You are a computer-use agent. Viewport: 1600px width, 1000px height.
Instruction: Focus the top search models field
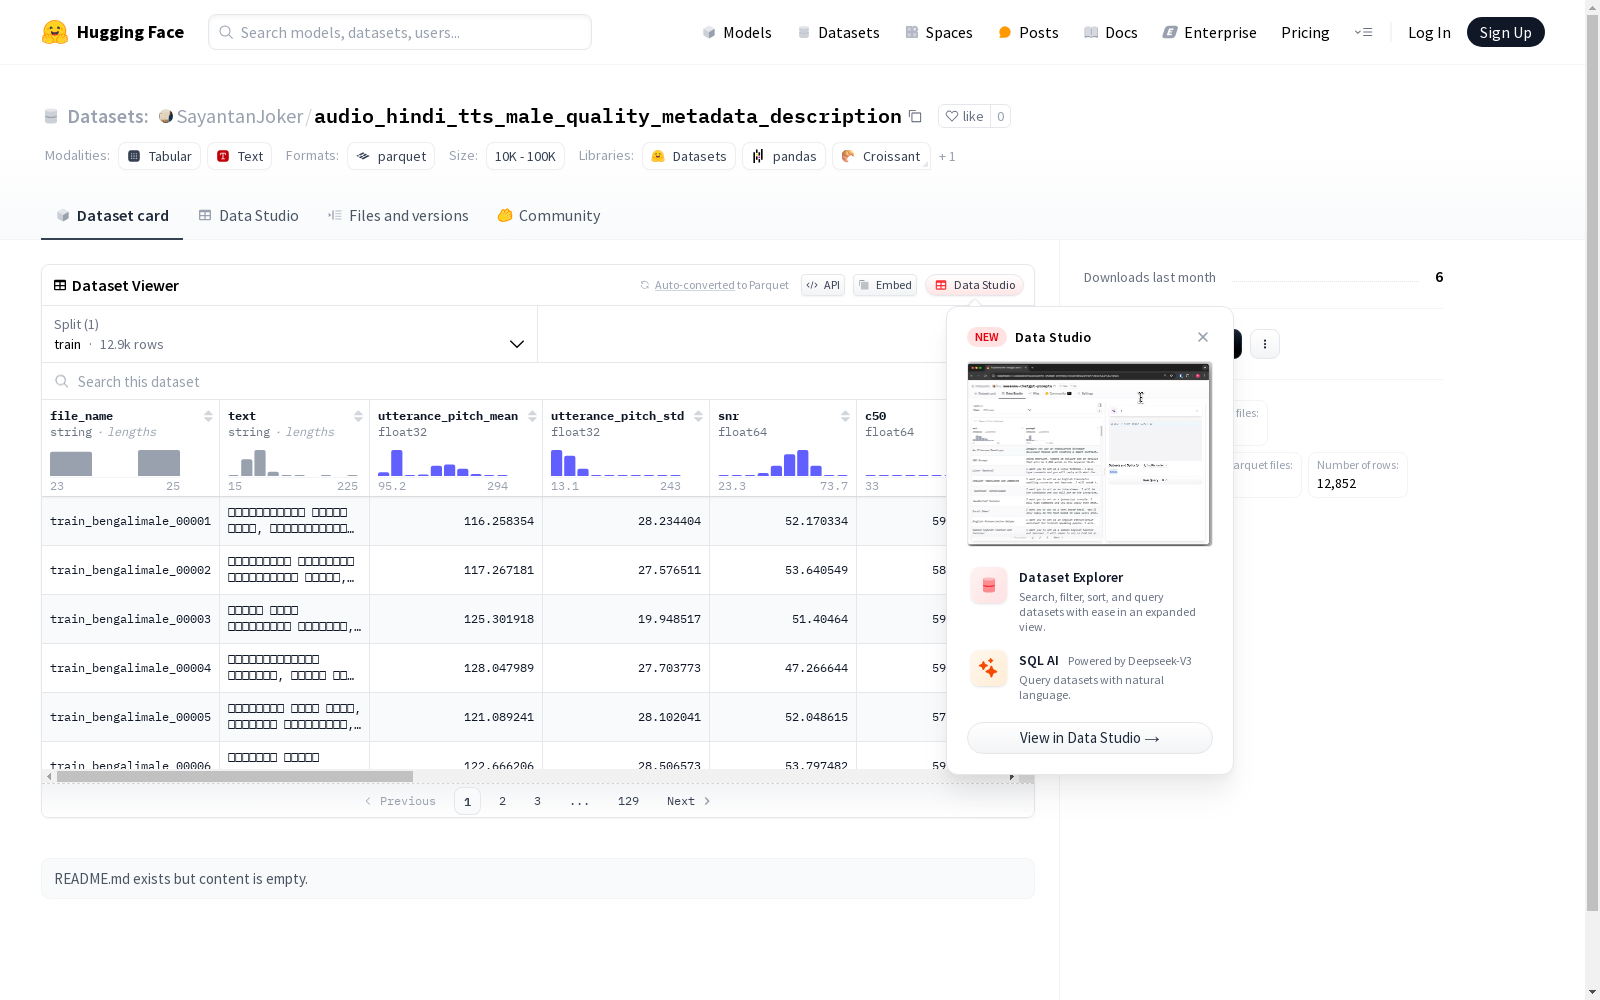click(x=400, y=32)
